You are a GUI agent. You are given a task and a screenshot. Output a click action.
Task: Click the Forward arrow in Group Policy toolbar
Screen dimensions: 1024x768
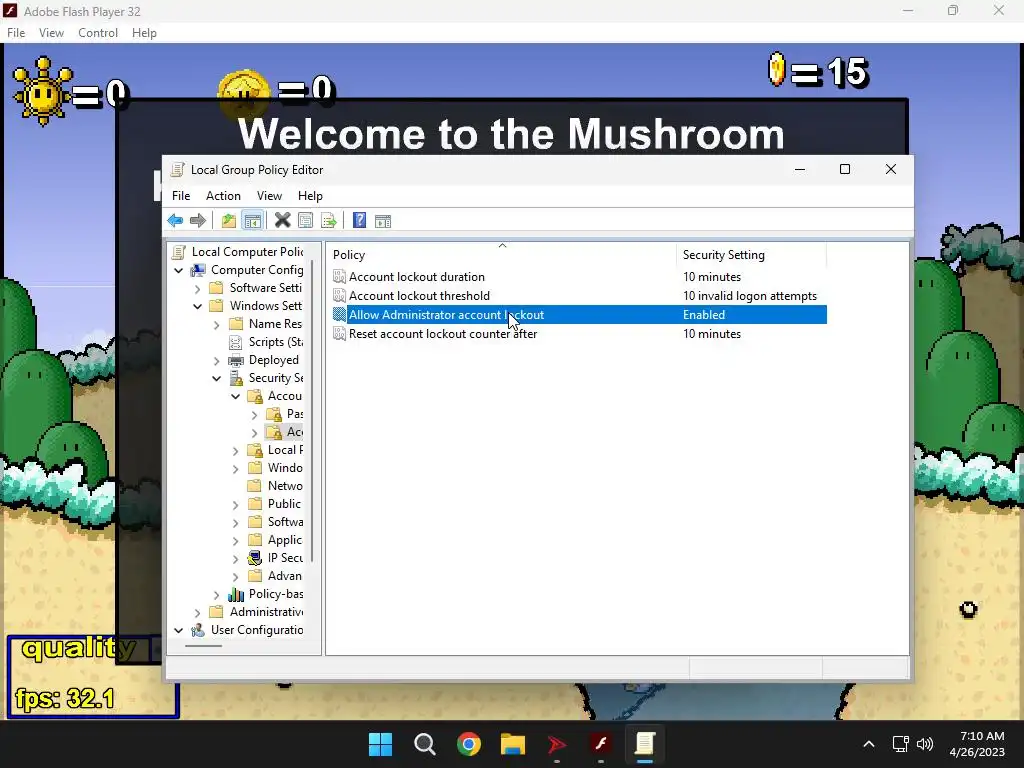(x=198, y=221)
